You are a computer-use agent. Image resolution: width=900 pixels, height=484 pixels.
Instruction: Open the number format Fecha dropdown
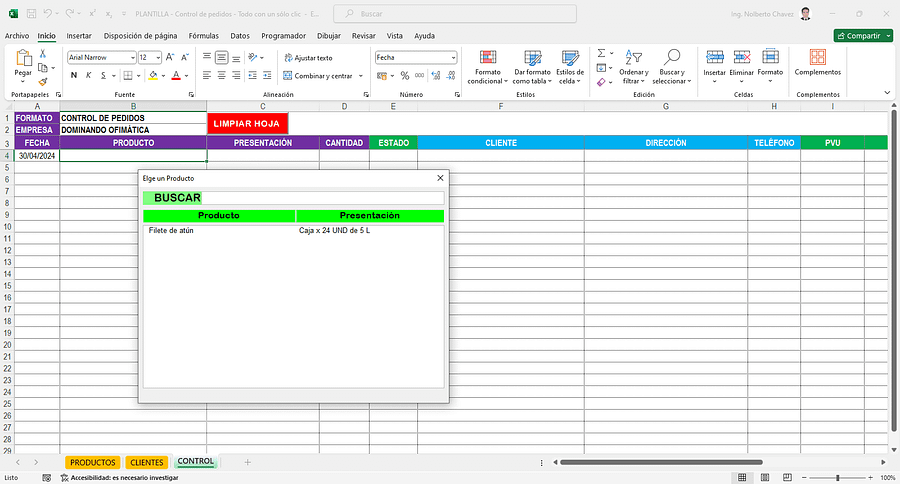click(x=453, y=57)
